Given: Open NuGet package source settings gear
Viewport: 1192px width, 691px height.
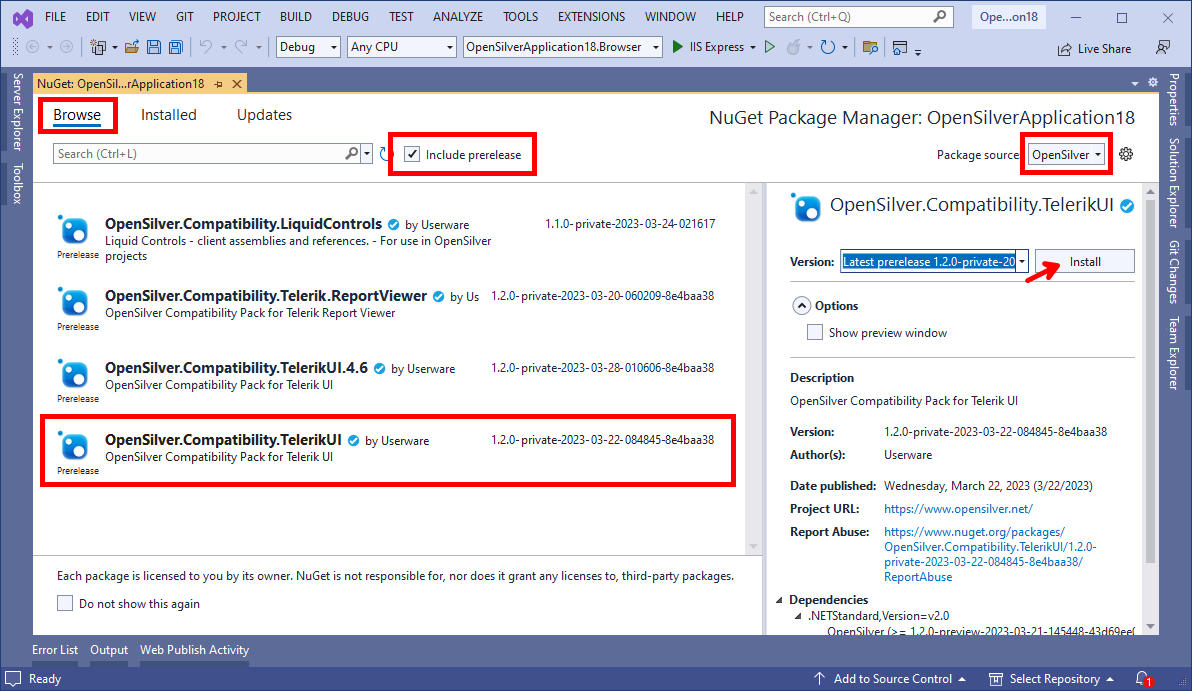Looking at the screenshot, I should pos(1126,154).
